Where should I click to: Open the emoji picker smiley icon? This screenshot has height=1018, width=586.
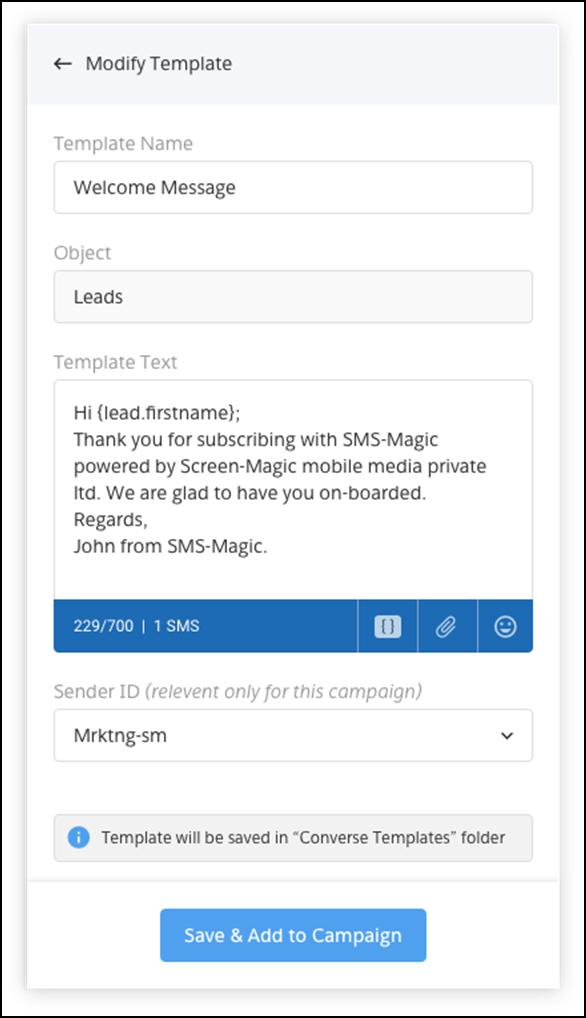(506, 627)
